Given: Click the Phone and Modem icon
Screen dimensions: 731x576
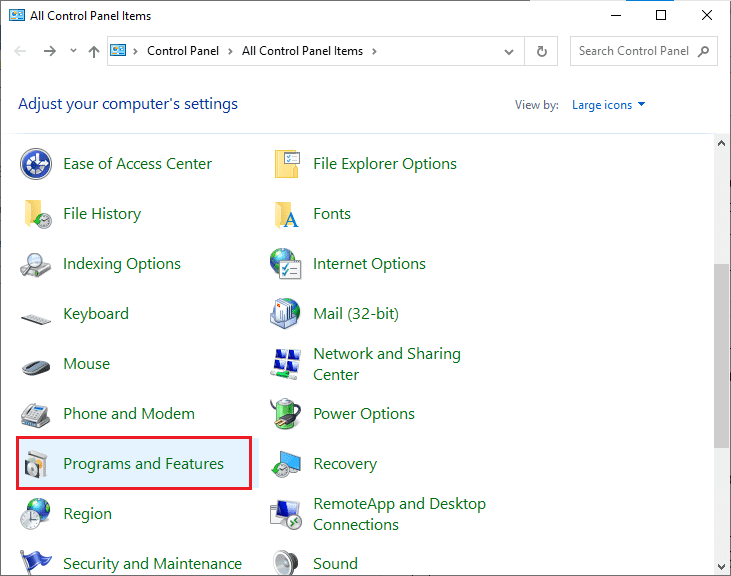Looking at the screenshot, I should pos(36,414).
